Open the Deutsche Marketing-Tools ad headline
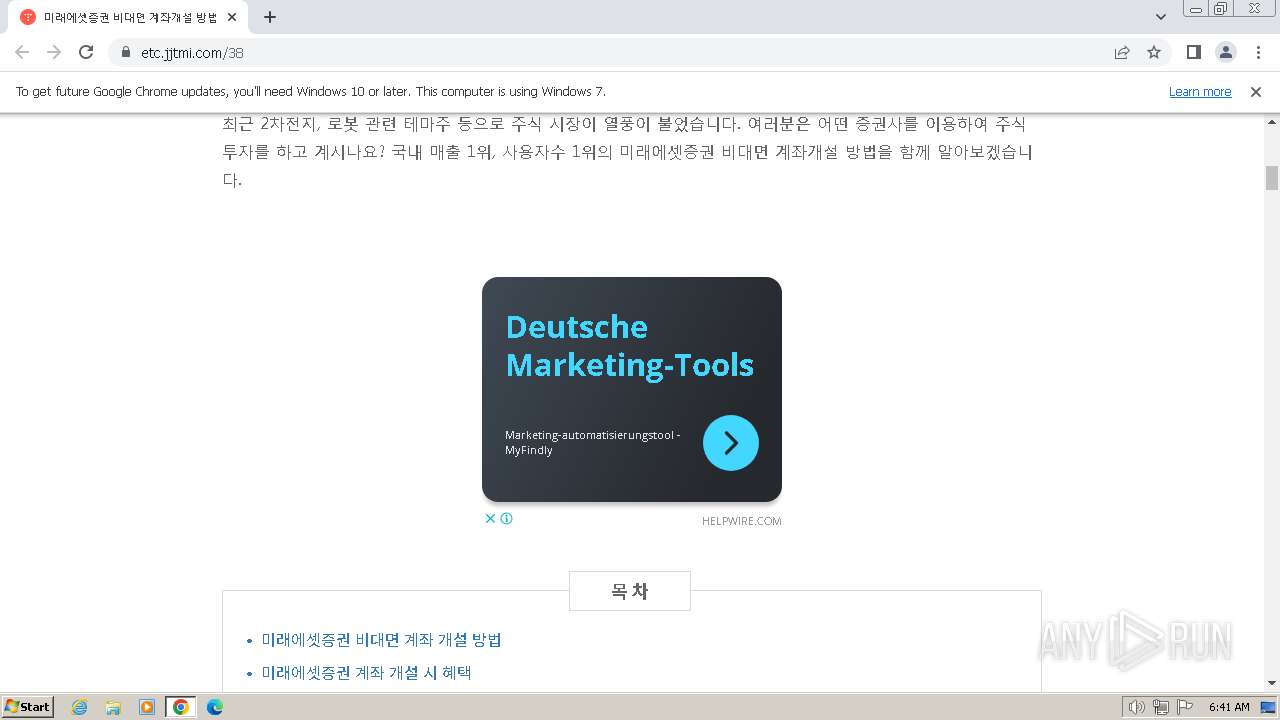1280x720 pixels. pyautogui.click(x=630, y=346)
